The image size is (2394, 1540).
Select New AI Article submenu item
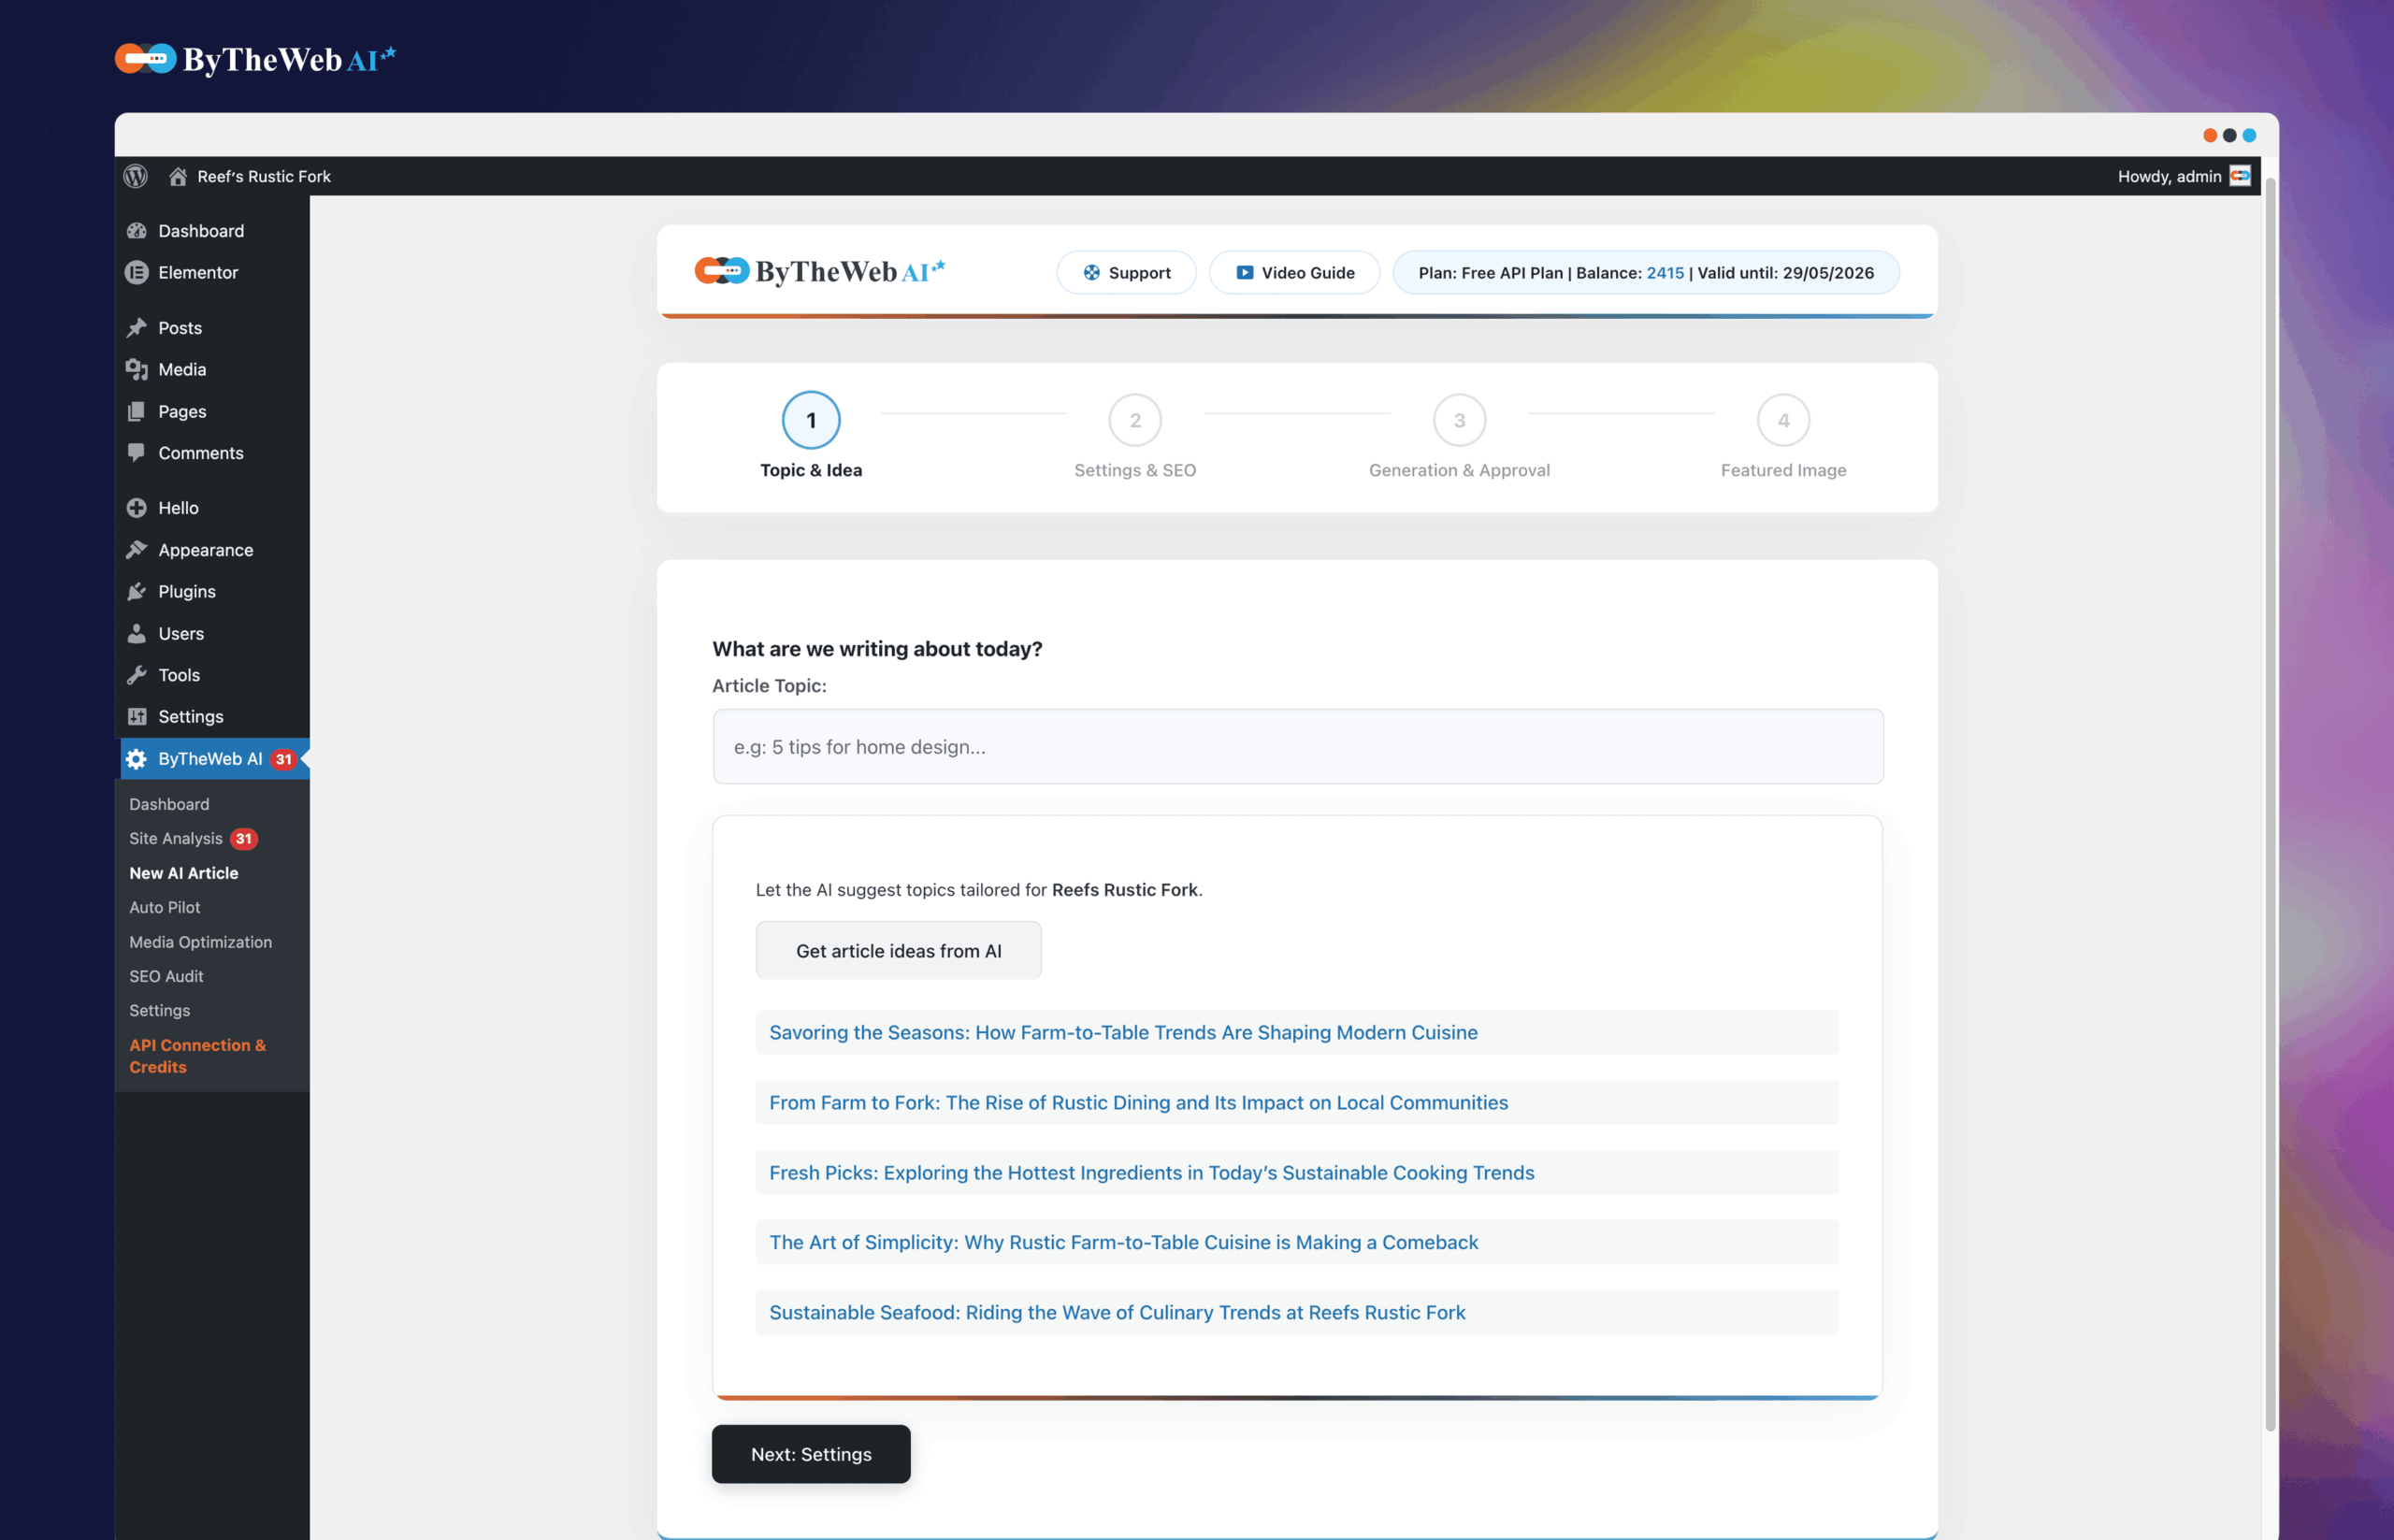tap(184, 873)
